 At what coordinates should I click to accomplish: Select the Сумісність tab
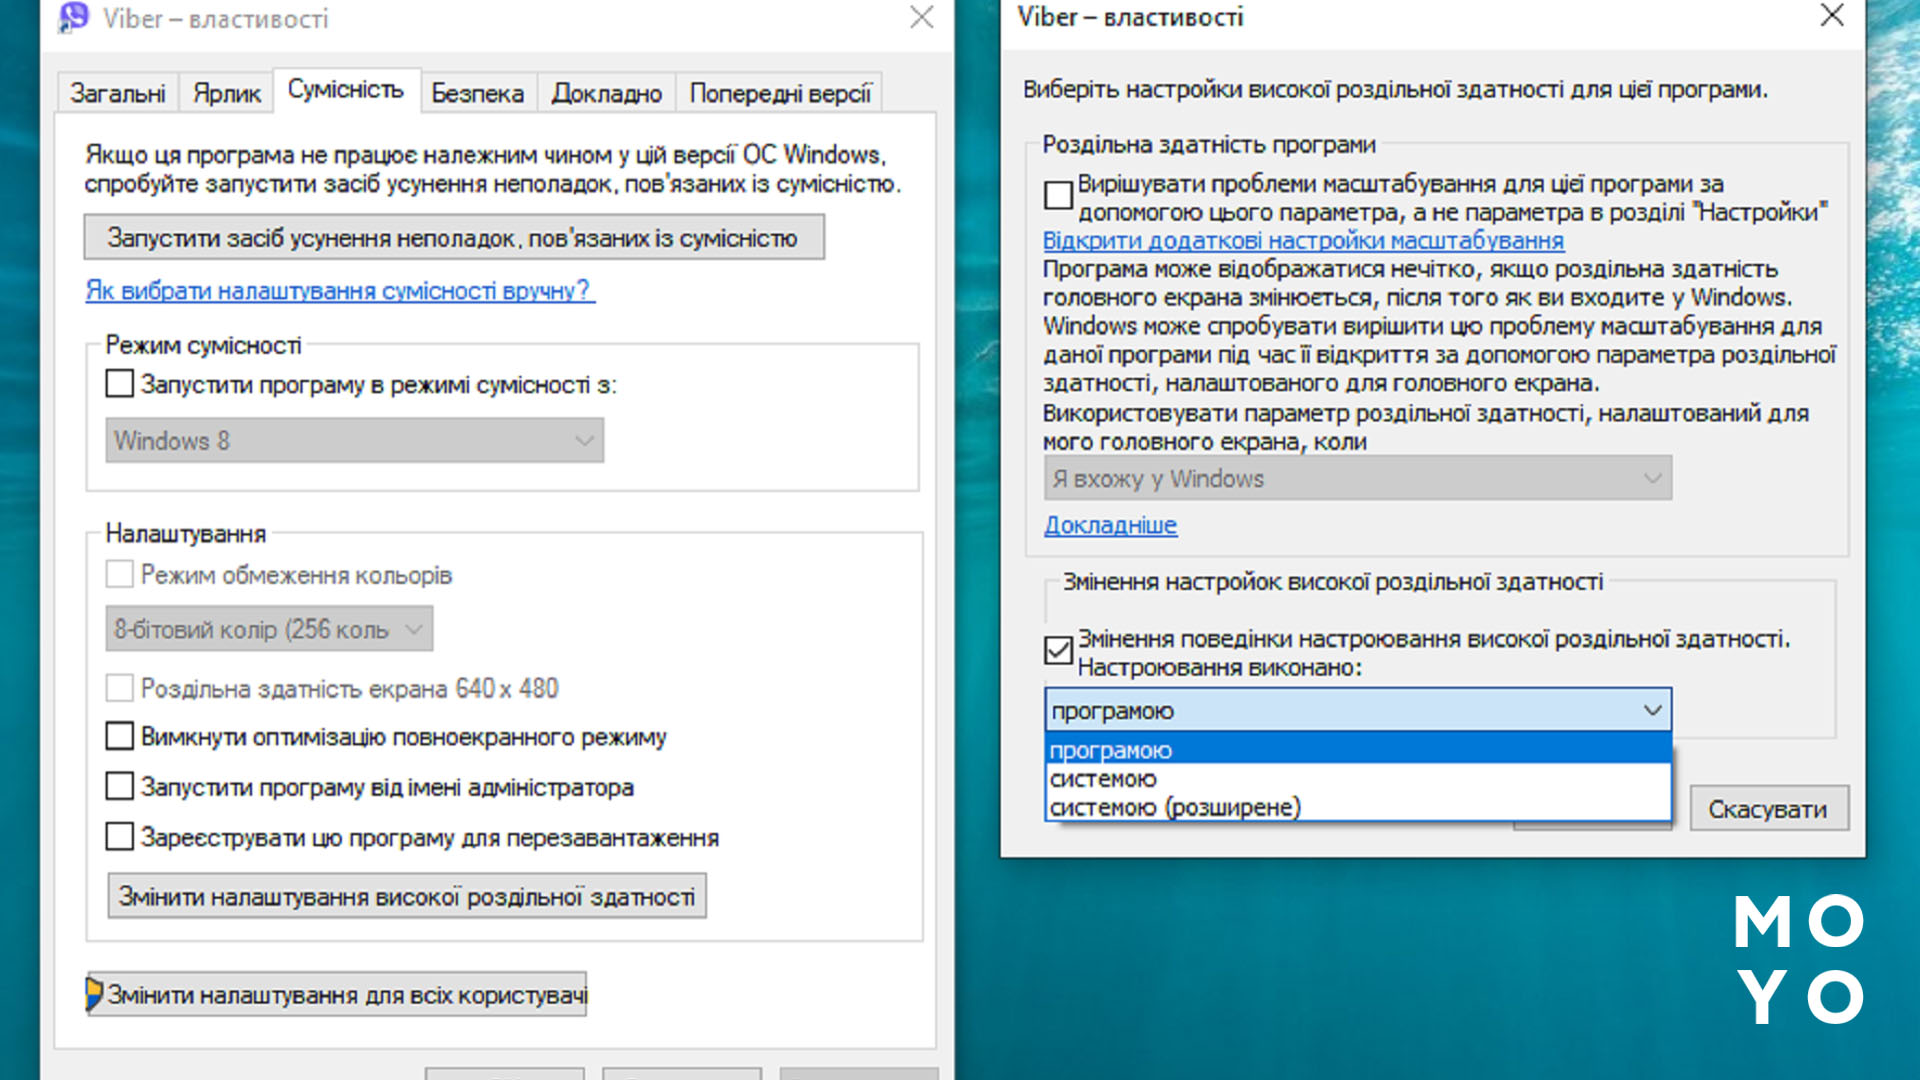346,89
